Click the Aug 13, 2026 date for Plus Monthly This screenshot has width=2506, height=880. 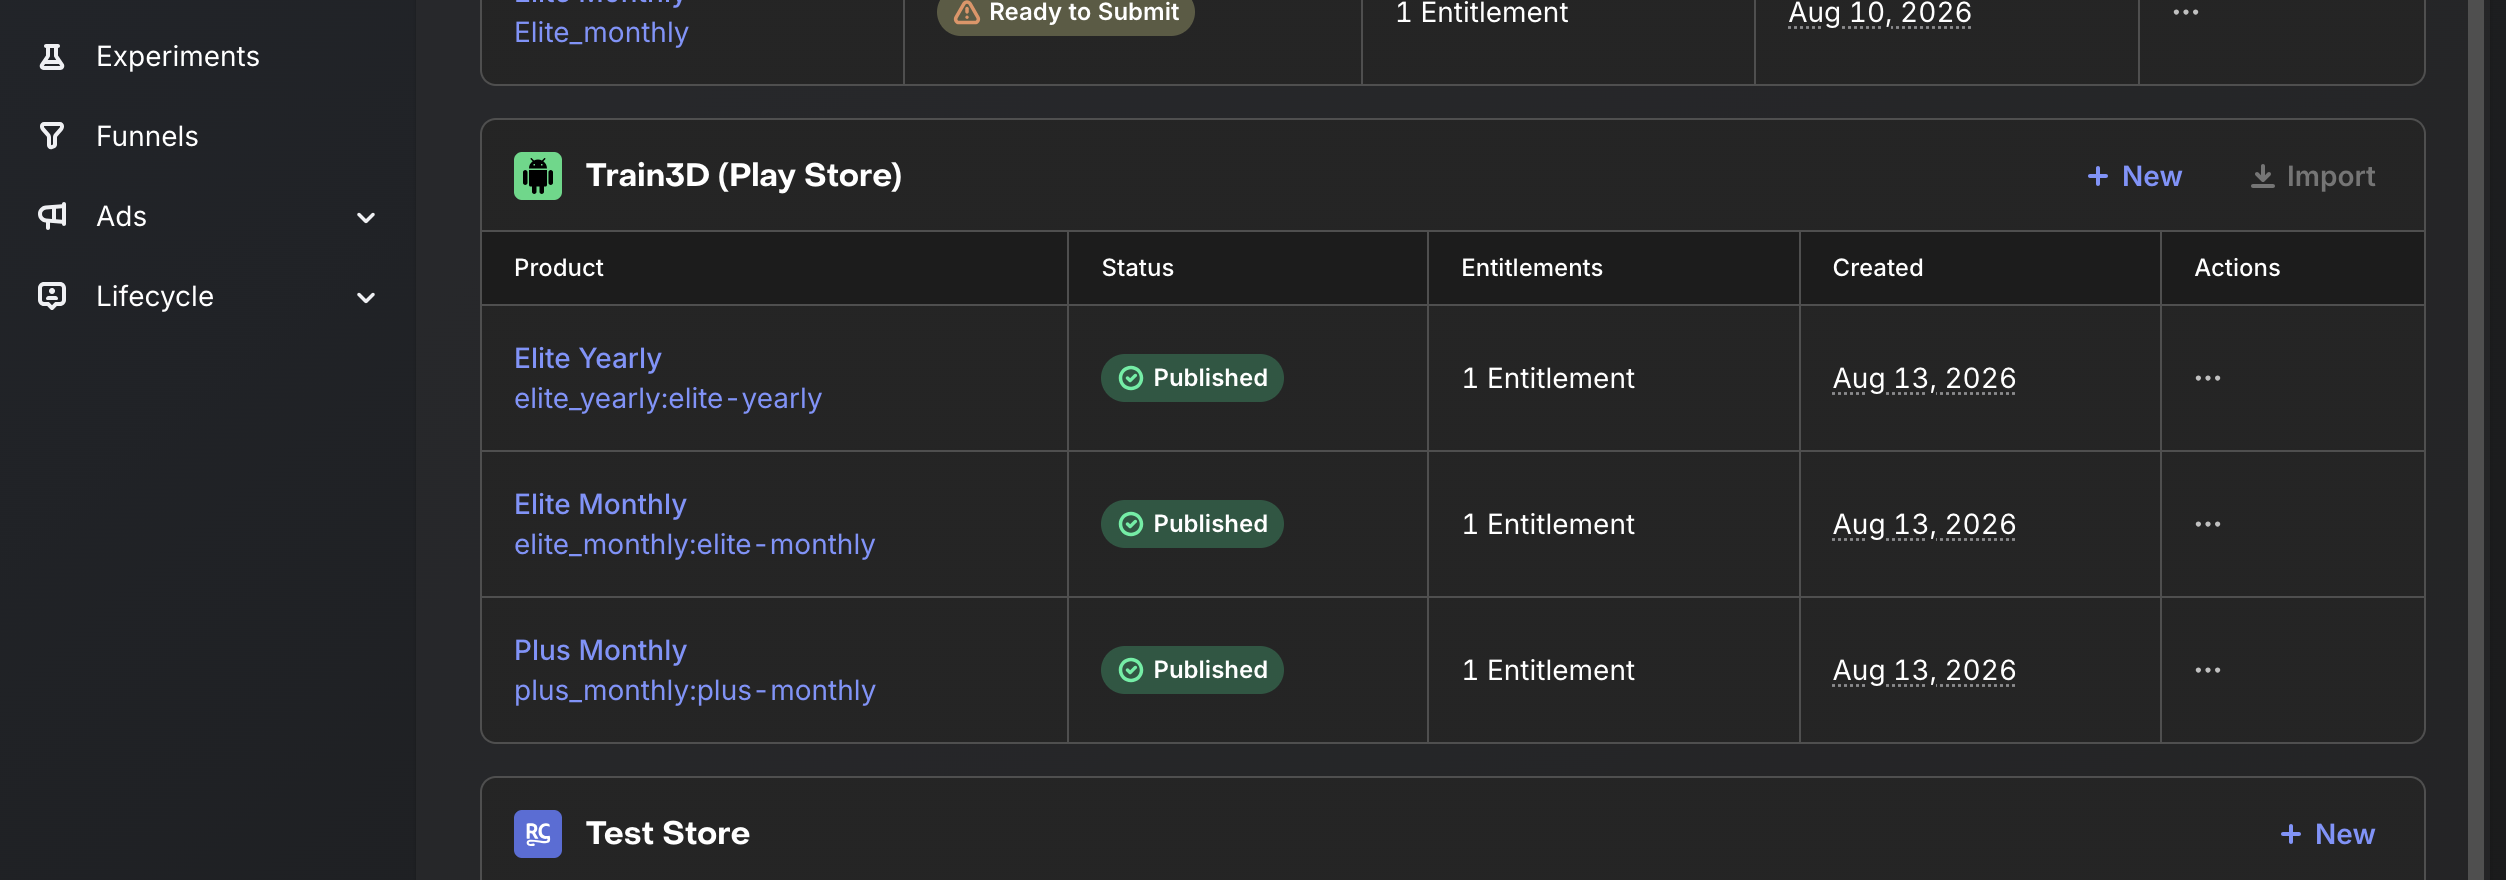coord(1924,671)
